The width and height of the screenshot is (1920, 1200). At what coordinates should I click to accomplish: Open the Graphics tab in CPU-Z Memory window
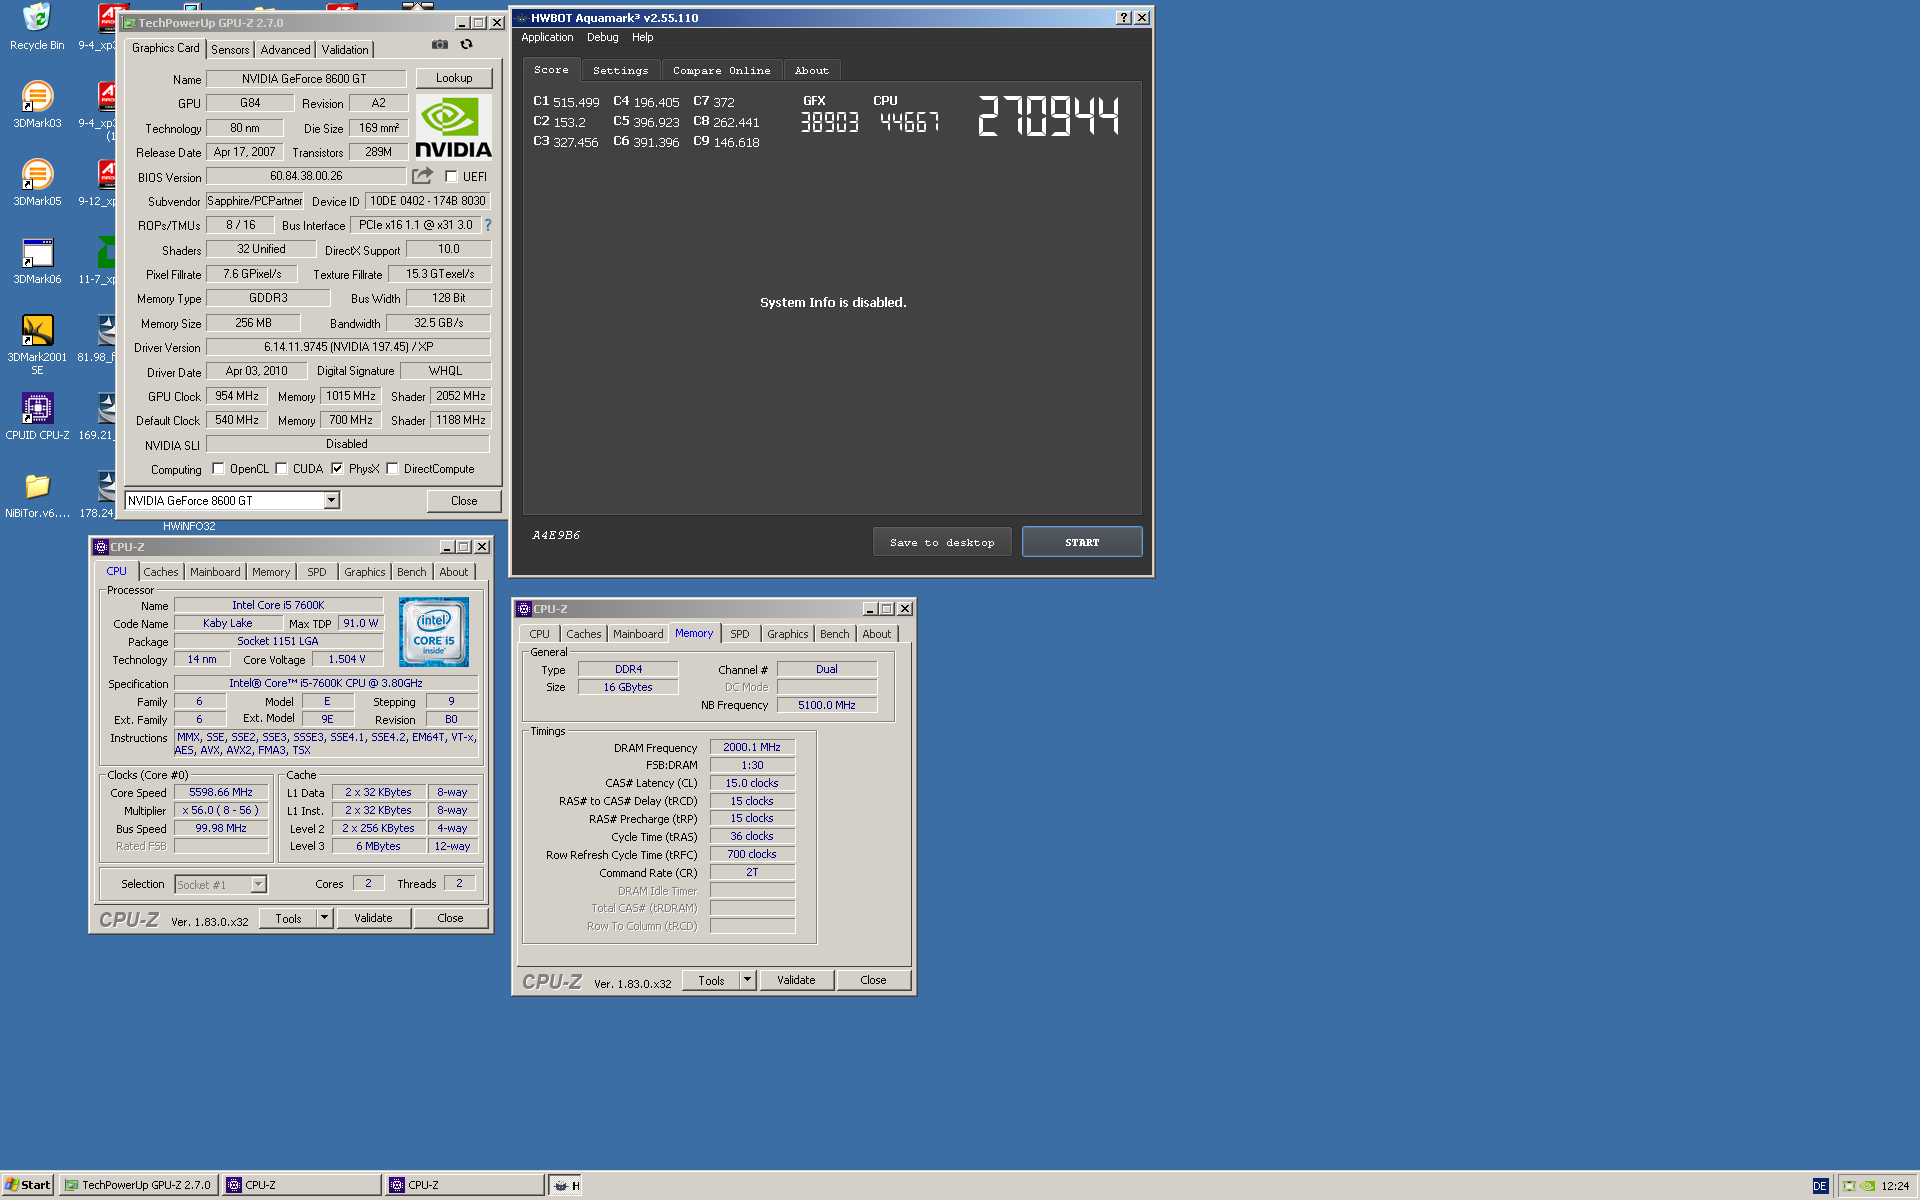[787, 634]
